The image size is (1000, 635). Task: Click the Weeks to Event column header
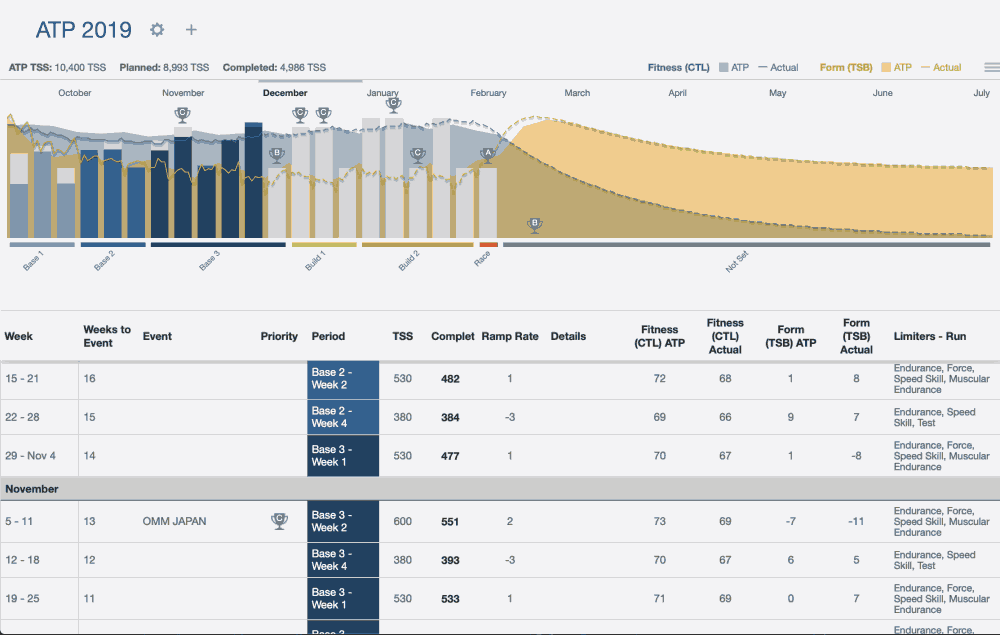pyautogui.click(x=107, y=336)
